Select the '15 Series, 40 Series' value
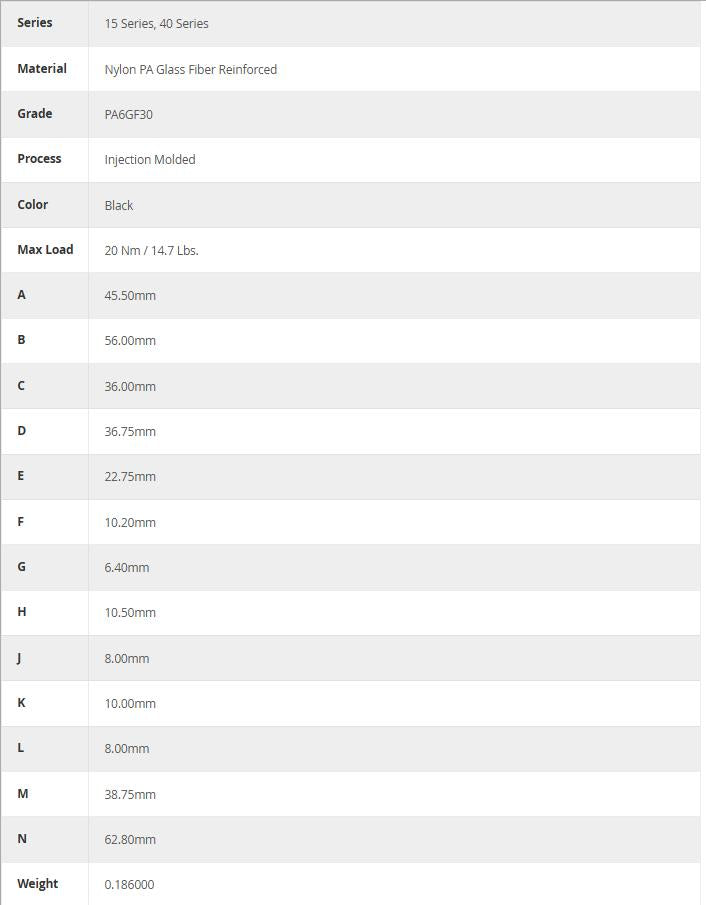This screenshot has width=706, height=905. tap(156, 24)
